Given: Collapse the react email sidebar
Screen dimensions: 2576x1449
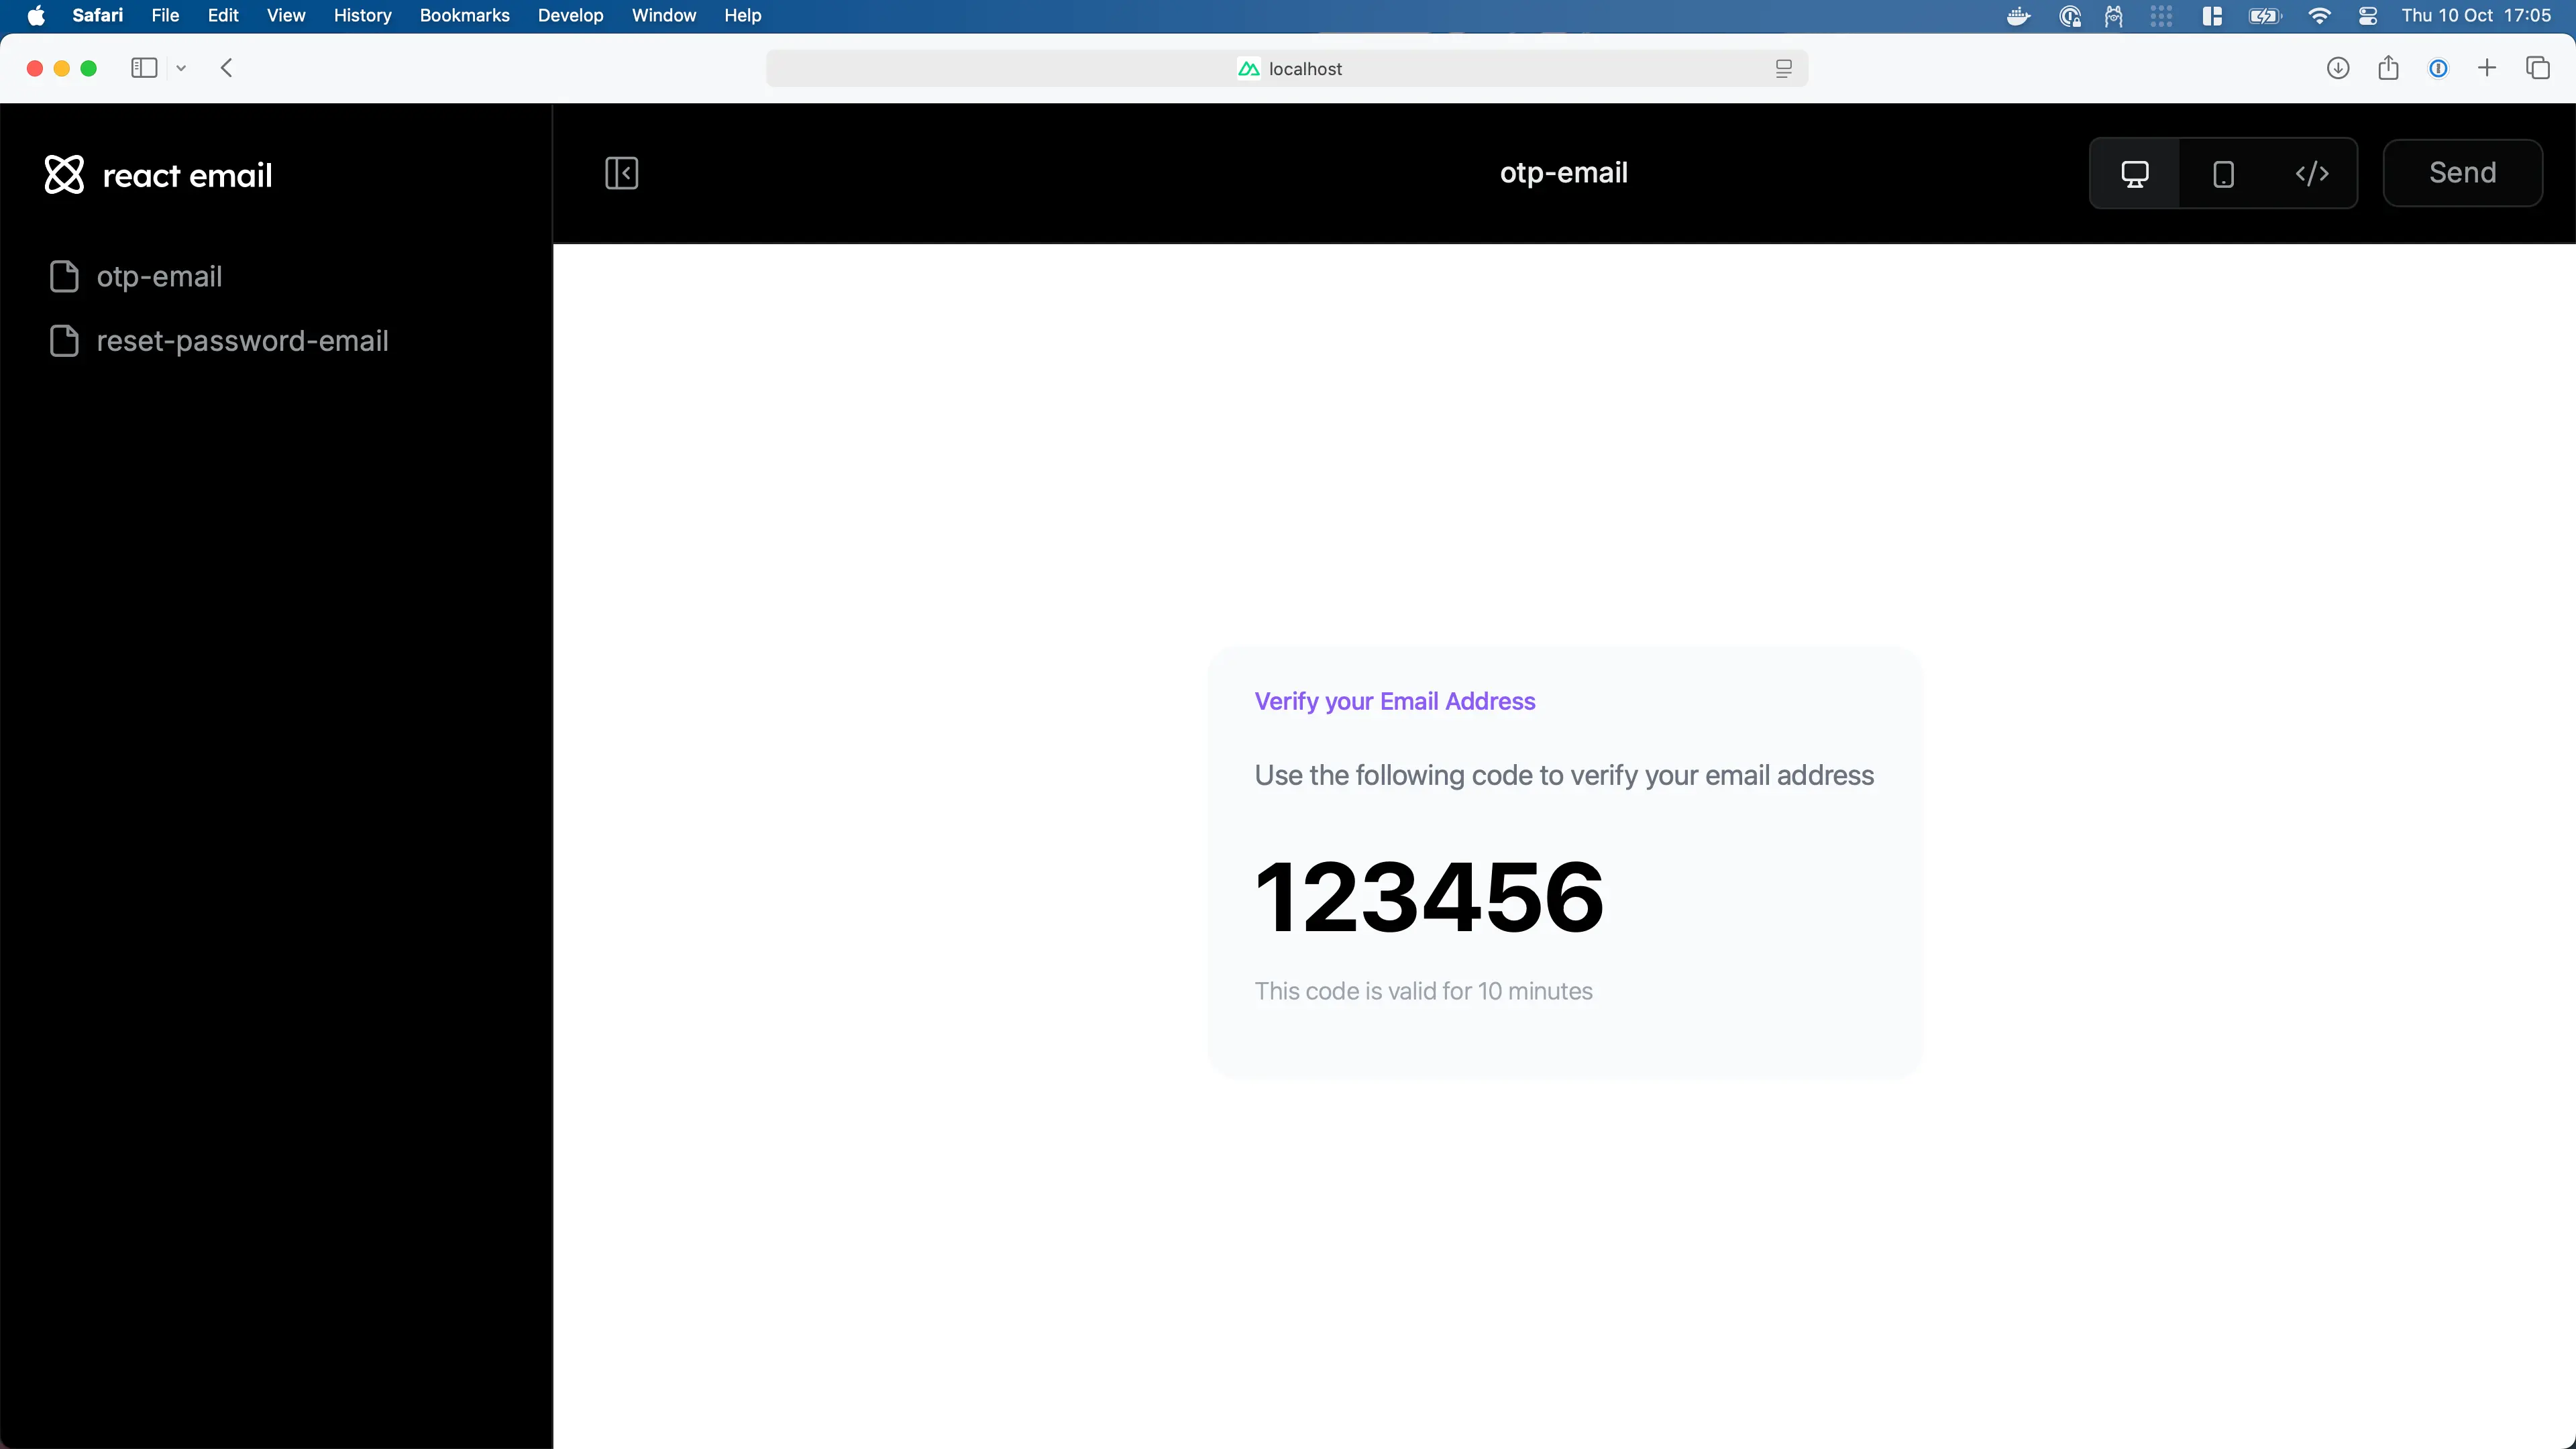Looking at the screenshot, I should tap(621, 172).
